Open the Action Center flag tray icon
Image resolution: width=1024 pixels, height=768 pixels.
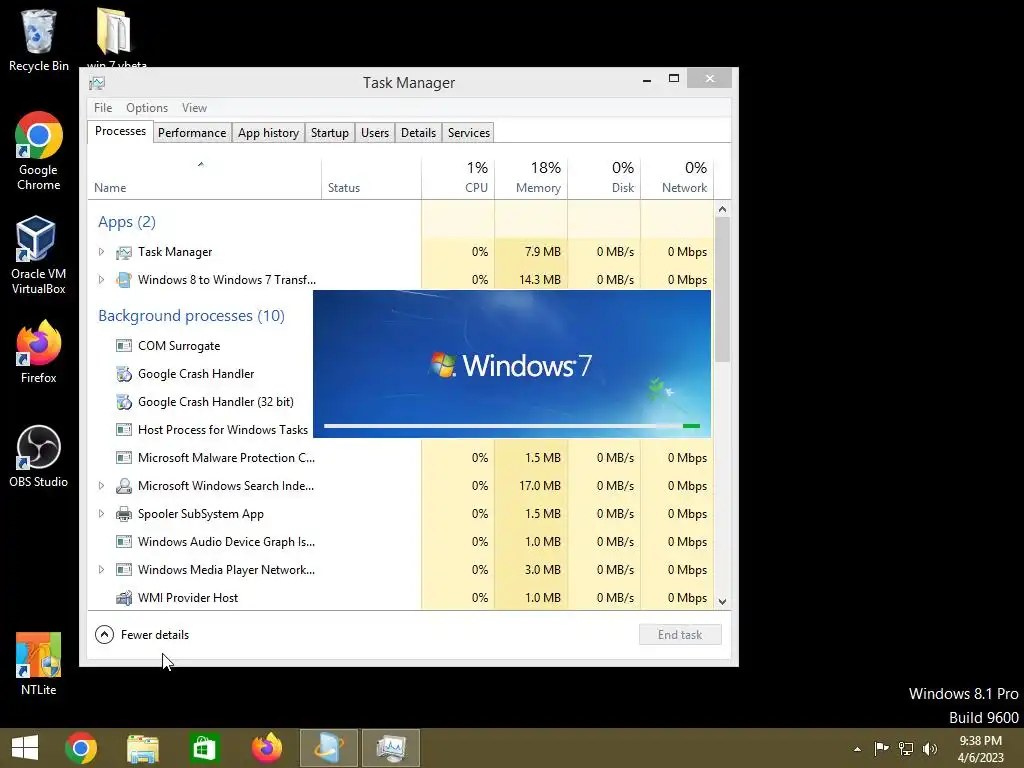(x=881, y=749)
